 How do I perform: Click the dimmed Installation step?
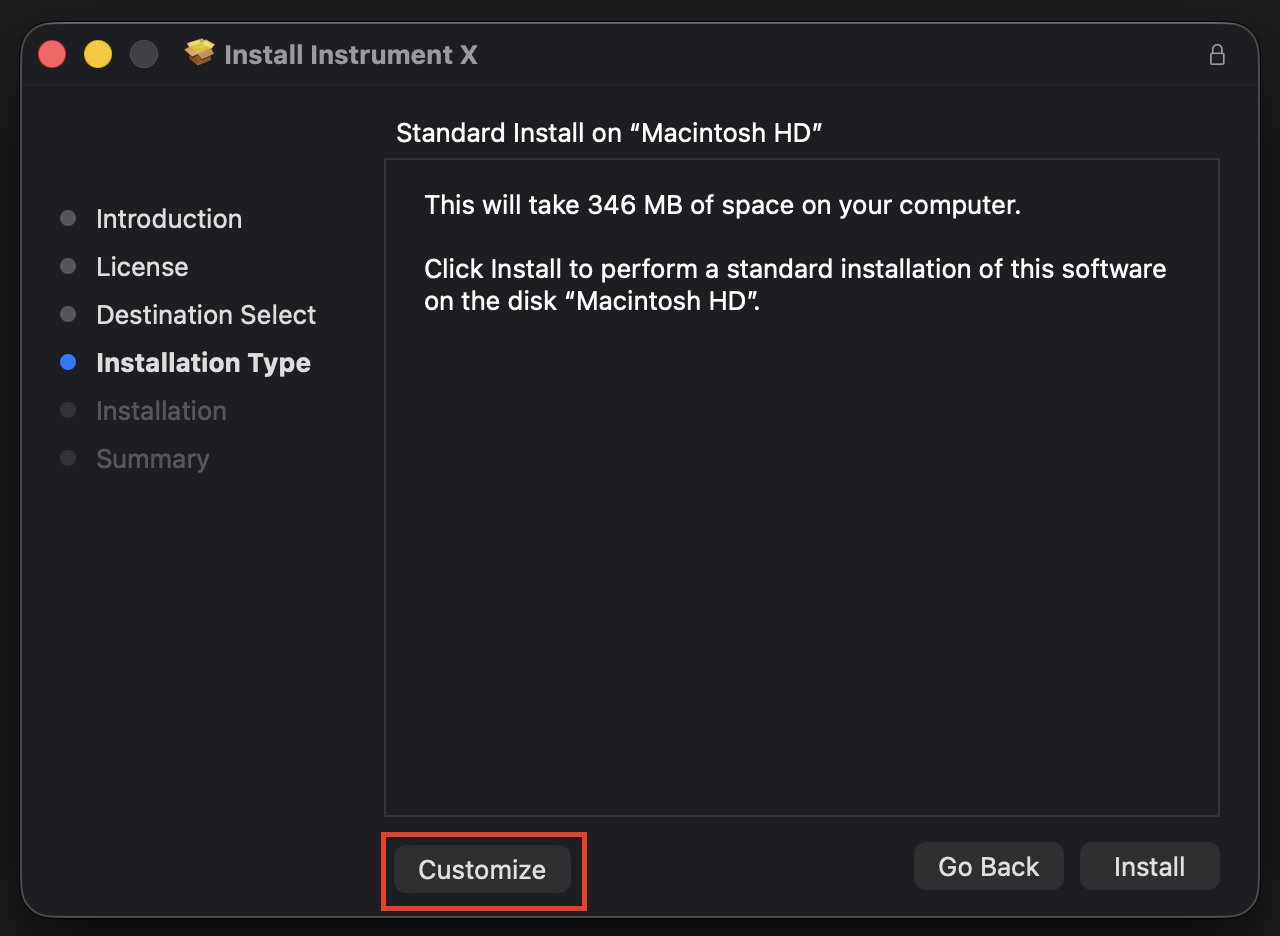[161, 411]
